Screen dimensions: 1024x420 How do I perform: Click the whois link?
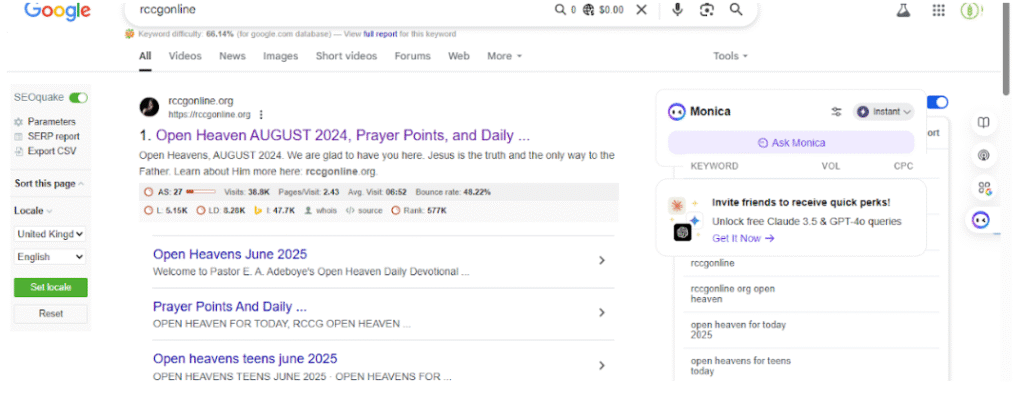pos(327,211)
